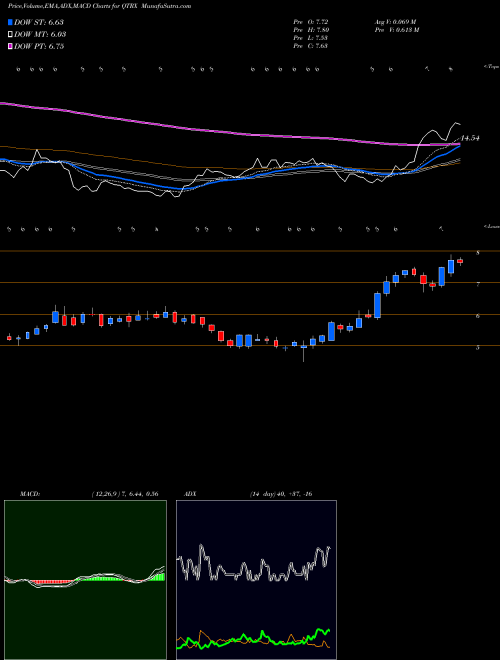Click the 'Pre H: 7.89' value
This screenshot has height=660, width=500.
[x=311, y=30]
